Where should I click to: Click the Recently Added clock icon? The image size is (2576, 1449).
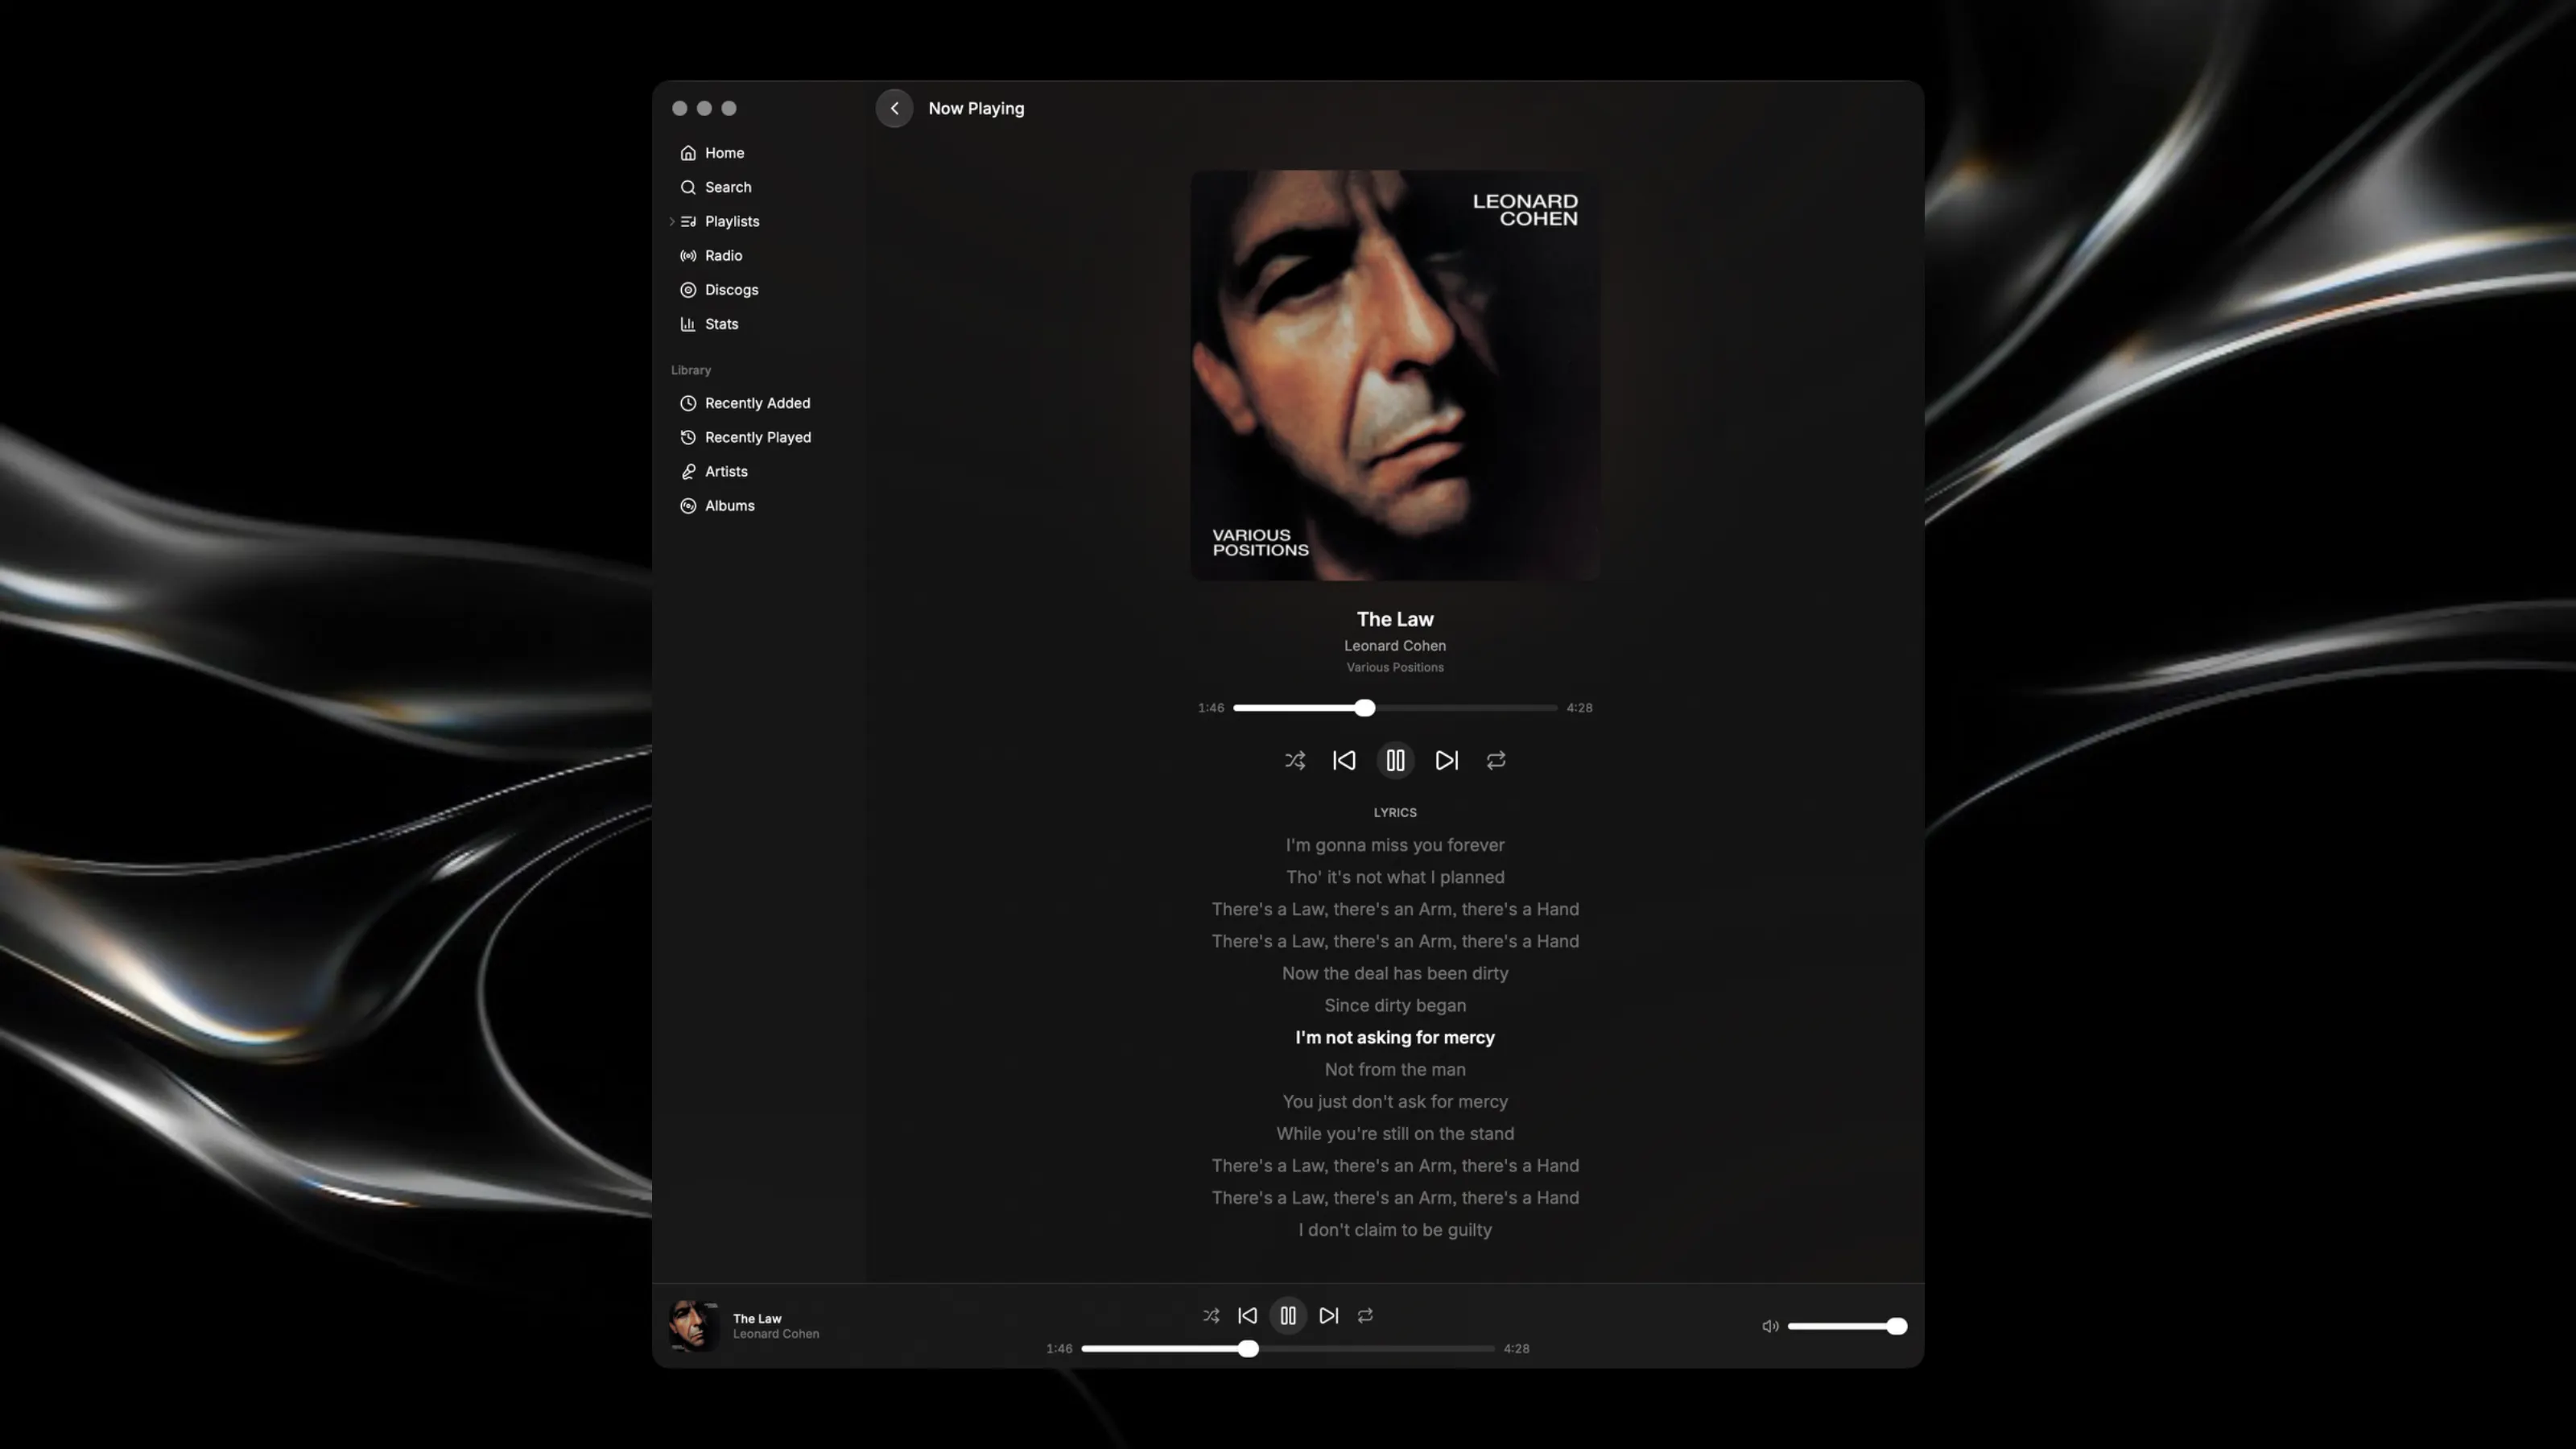click(688, 403)
